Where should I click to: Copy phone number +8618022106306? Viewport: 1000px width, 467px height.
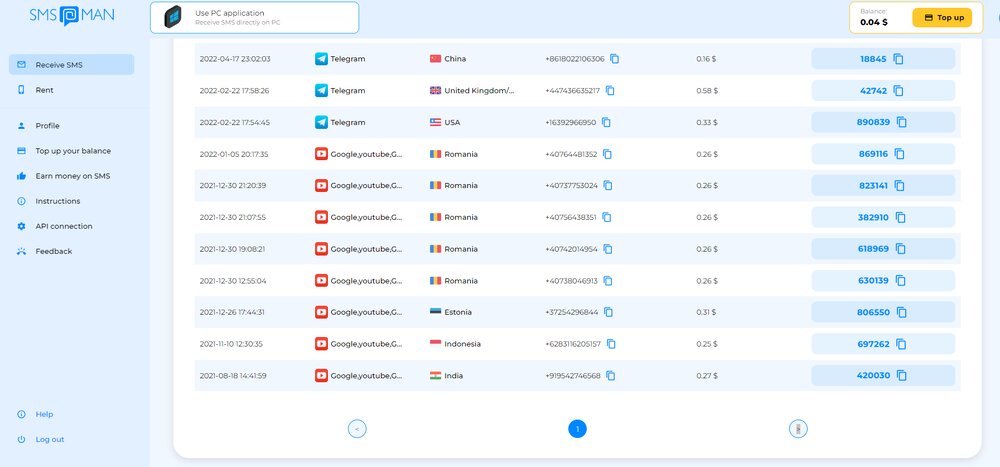point(614,59)
